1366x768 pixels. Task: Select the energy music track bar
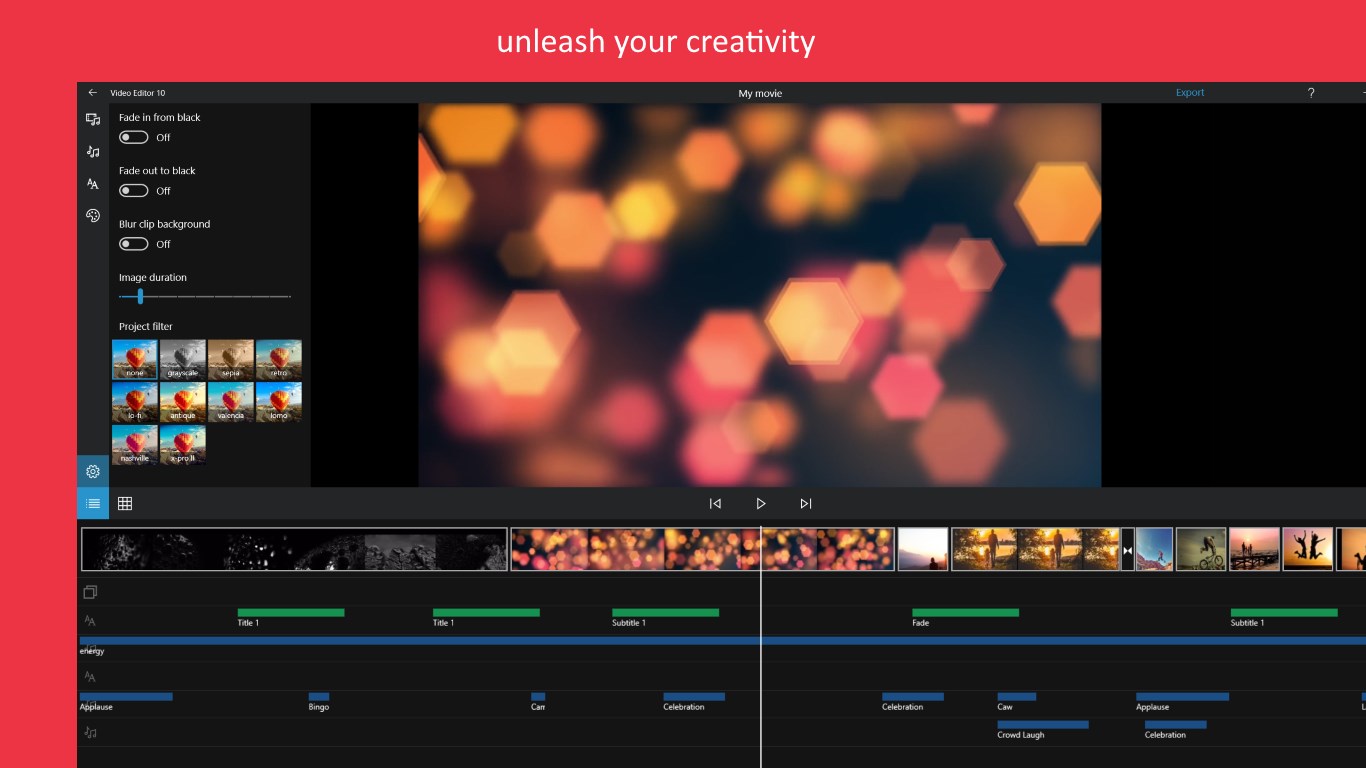(722, 640)
